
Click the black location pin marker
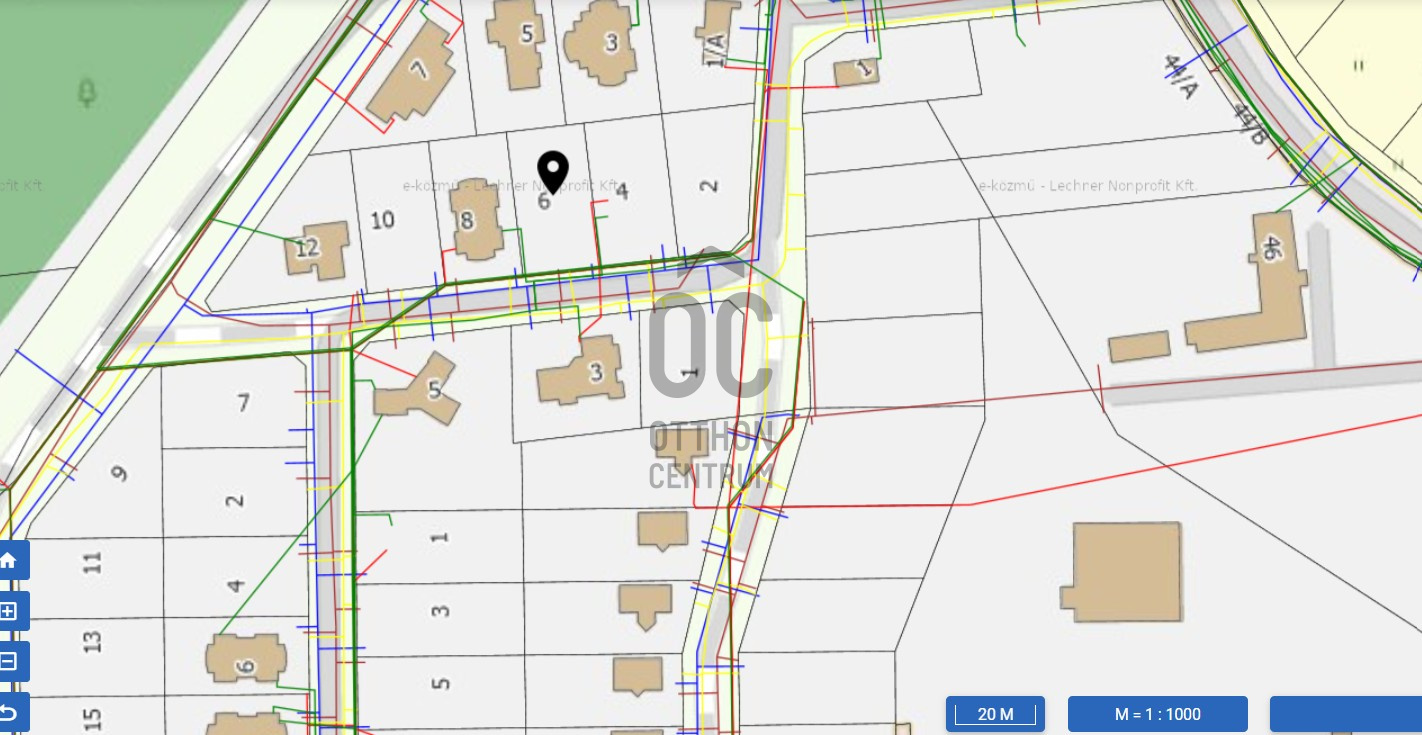[553, 172]
